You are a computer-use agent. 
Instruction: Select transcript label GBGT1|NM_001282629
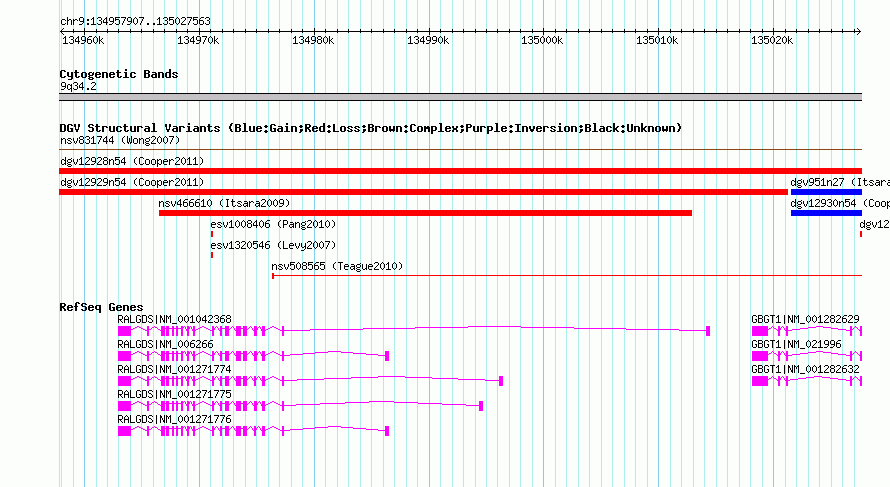click(805, 320)
